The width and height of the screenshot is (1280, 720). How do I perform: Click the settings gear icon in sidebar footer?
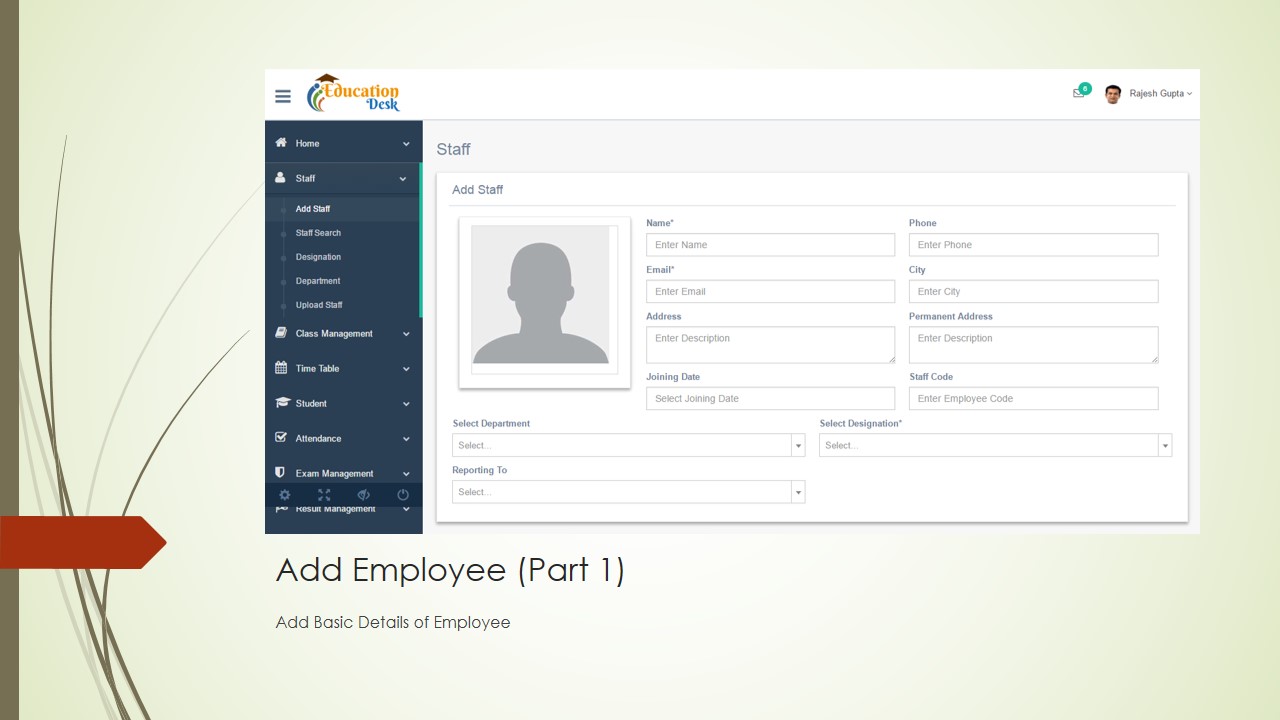pyautogui.click(x=285, y=495)
